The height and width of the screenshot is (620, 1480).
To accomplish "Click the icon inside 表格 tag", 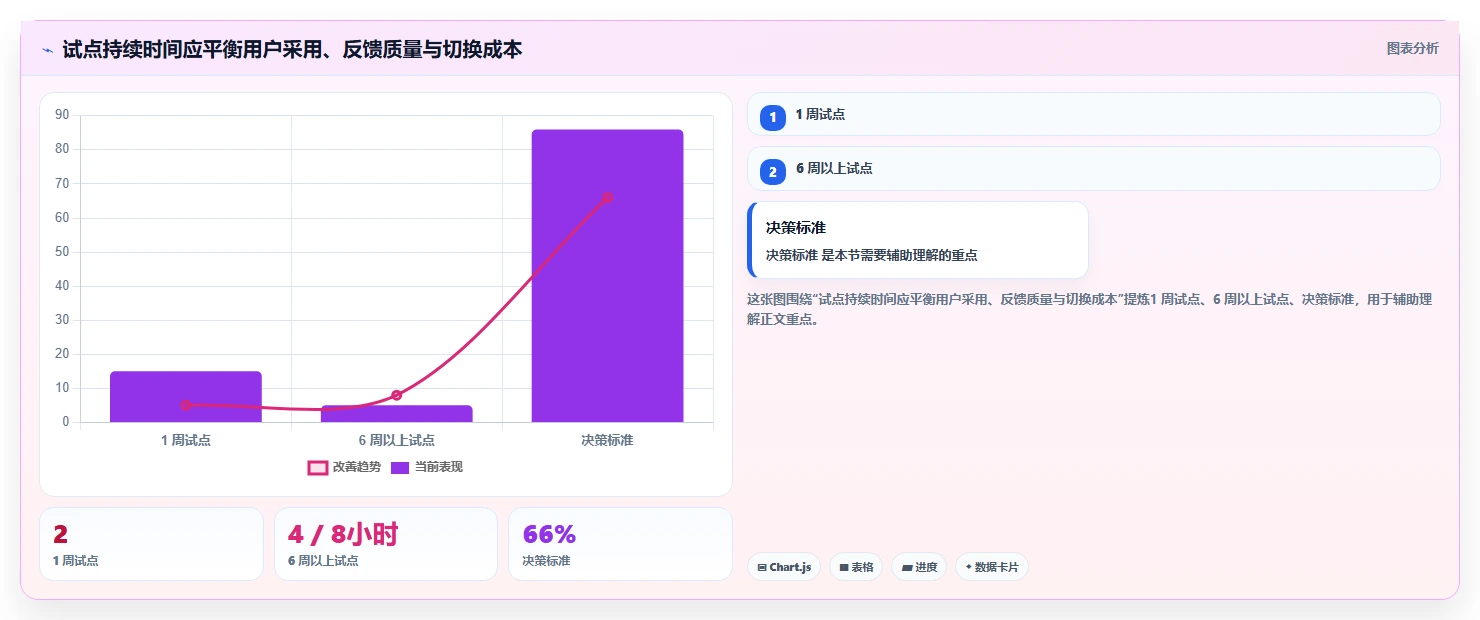I will [844, 568].
